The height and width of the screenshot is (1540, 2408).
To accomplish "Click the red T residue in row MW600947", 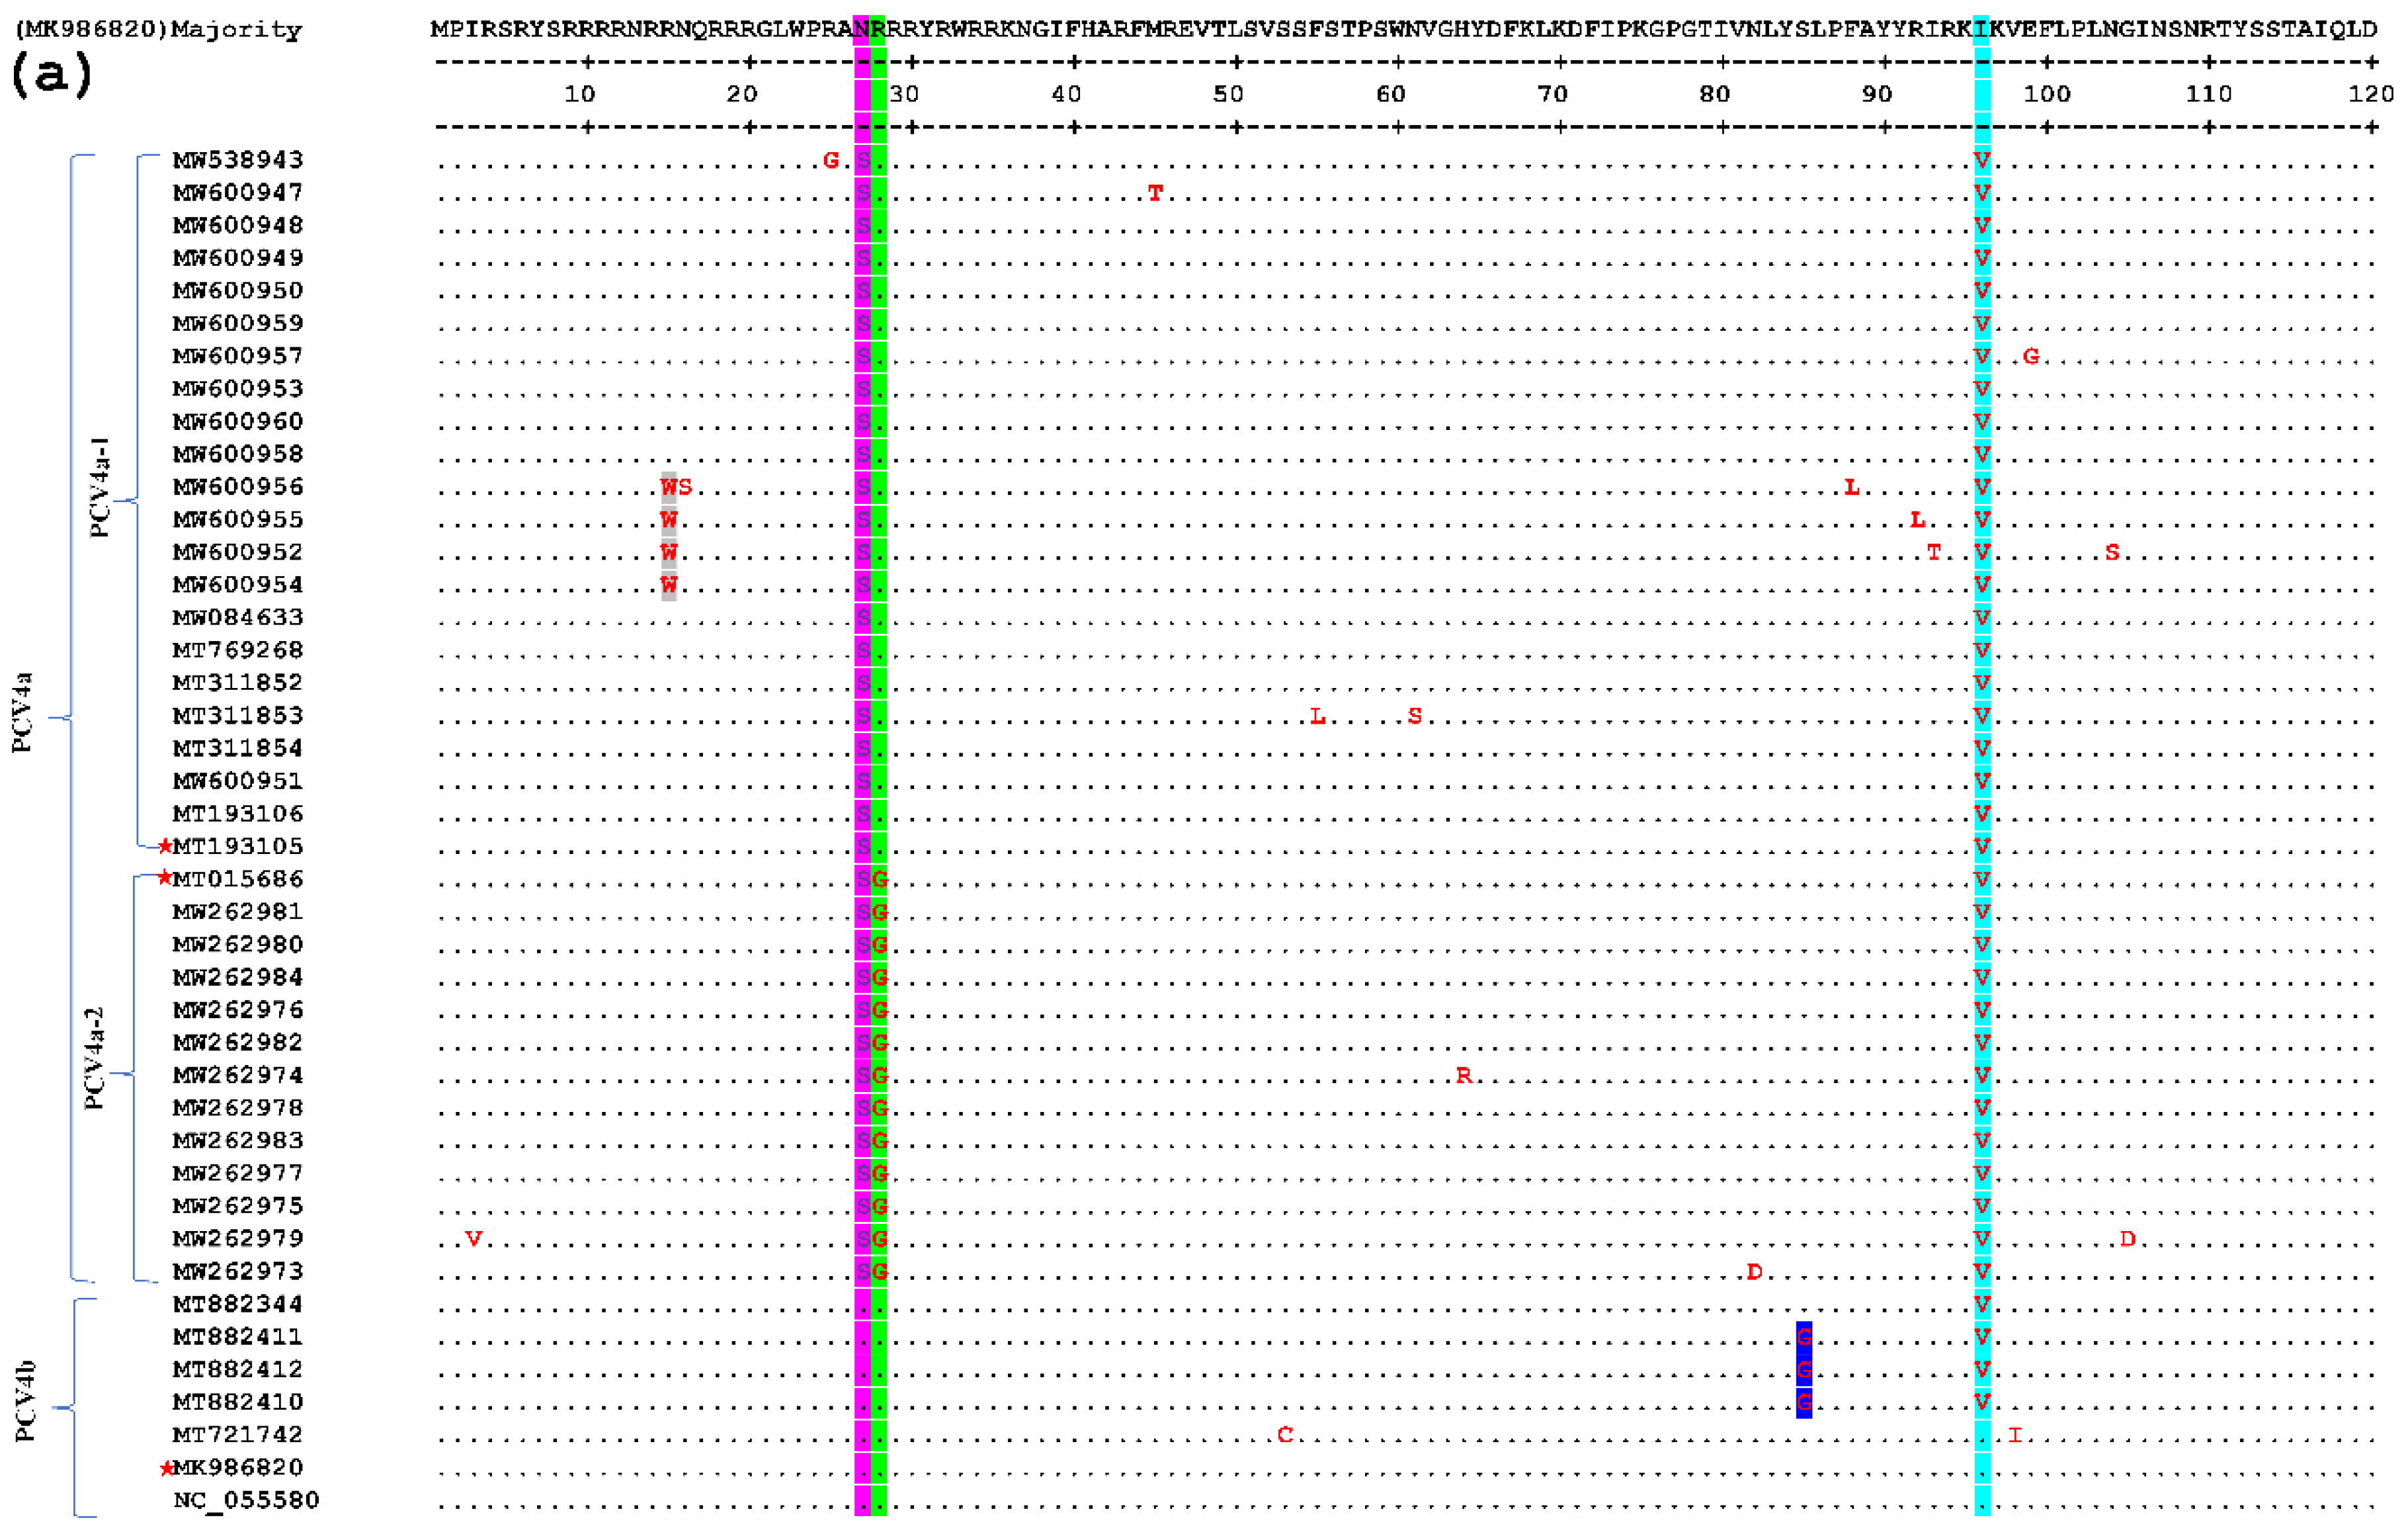I will click(x=1155, y=193).
